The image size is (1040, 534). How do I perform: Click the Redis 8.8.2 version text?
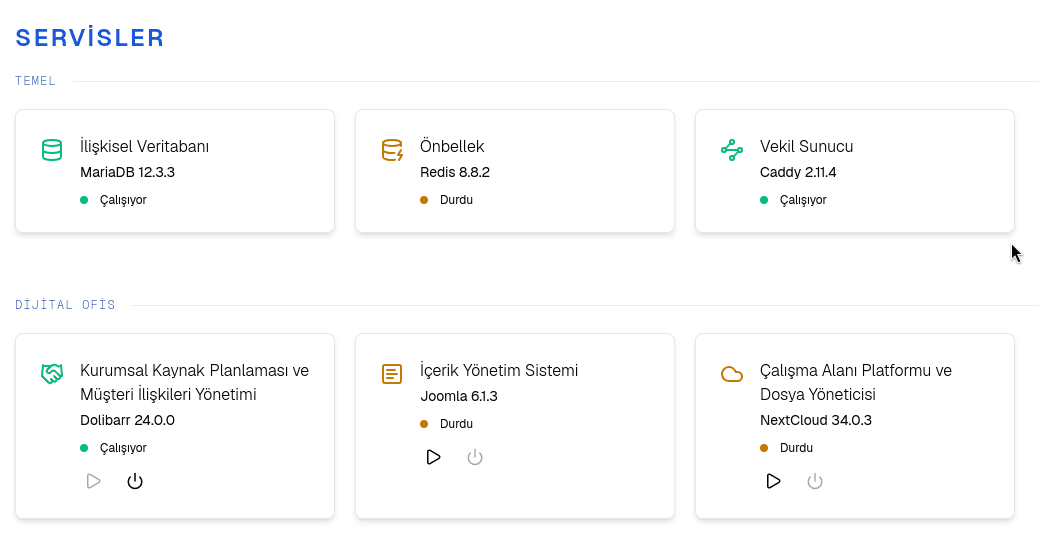(x=455, y=172)
